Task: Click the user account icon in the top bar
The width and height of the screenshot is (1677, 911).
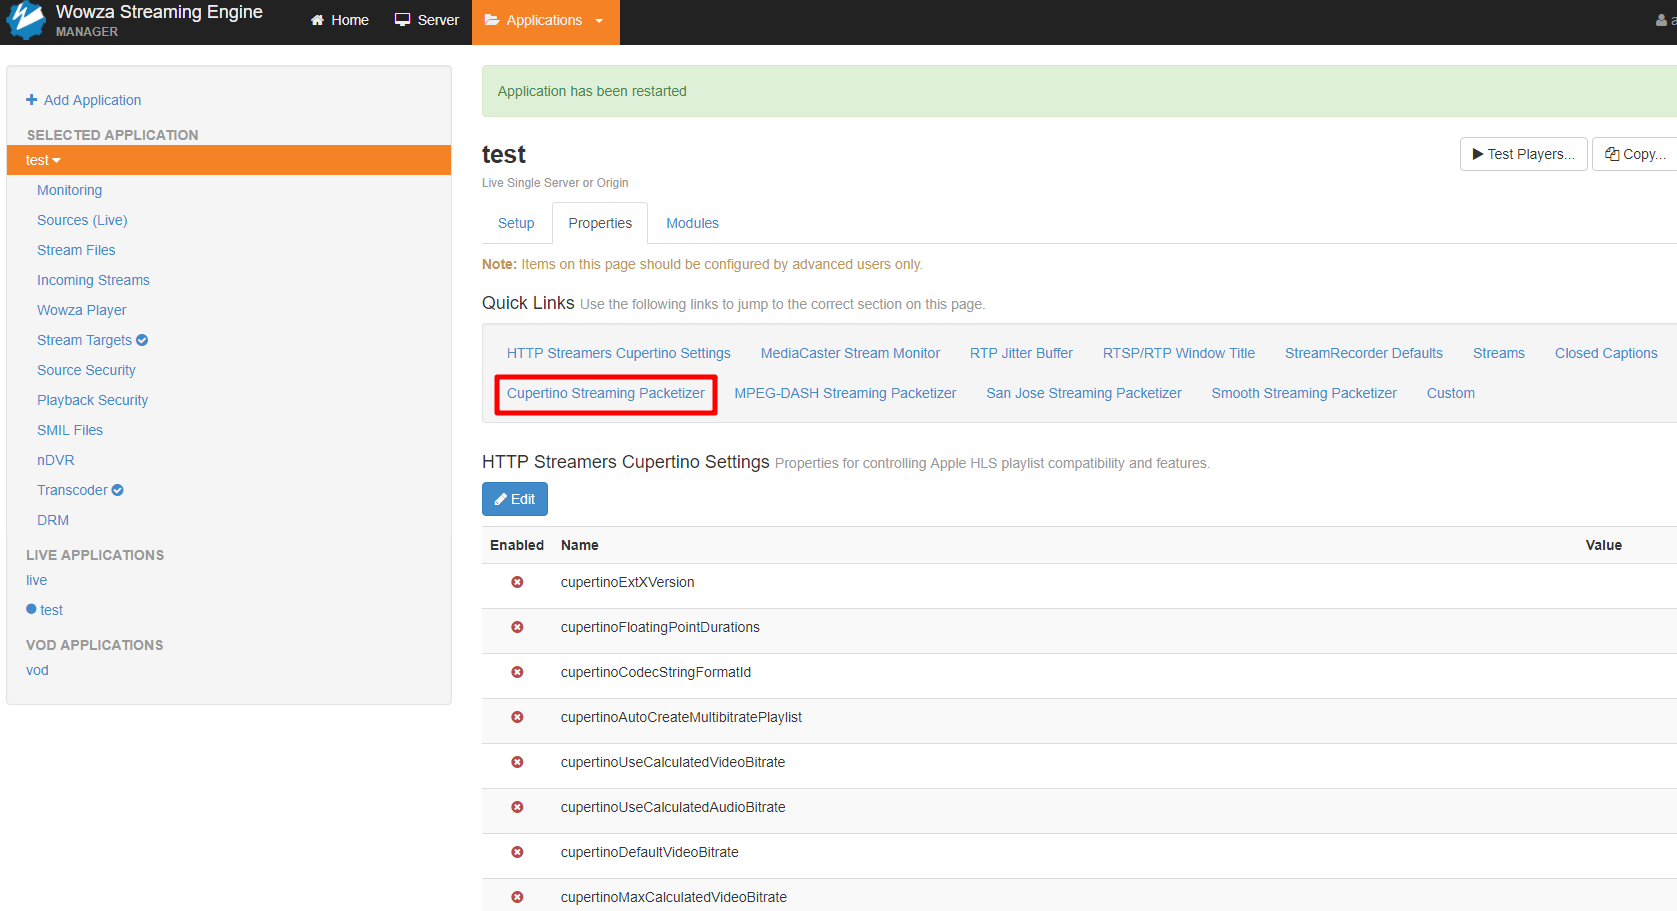Action: click(x=1661, y=20)
